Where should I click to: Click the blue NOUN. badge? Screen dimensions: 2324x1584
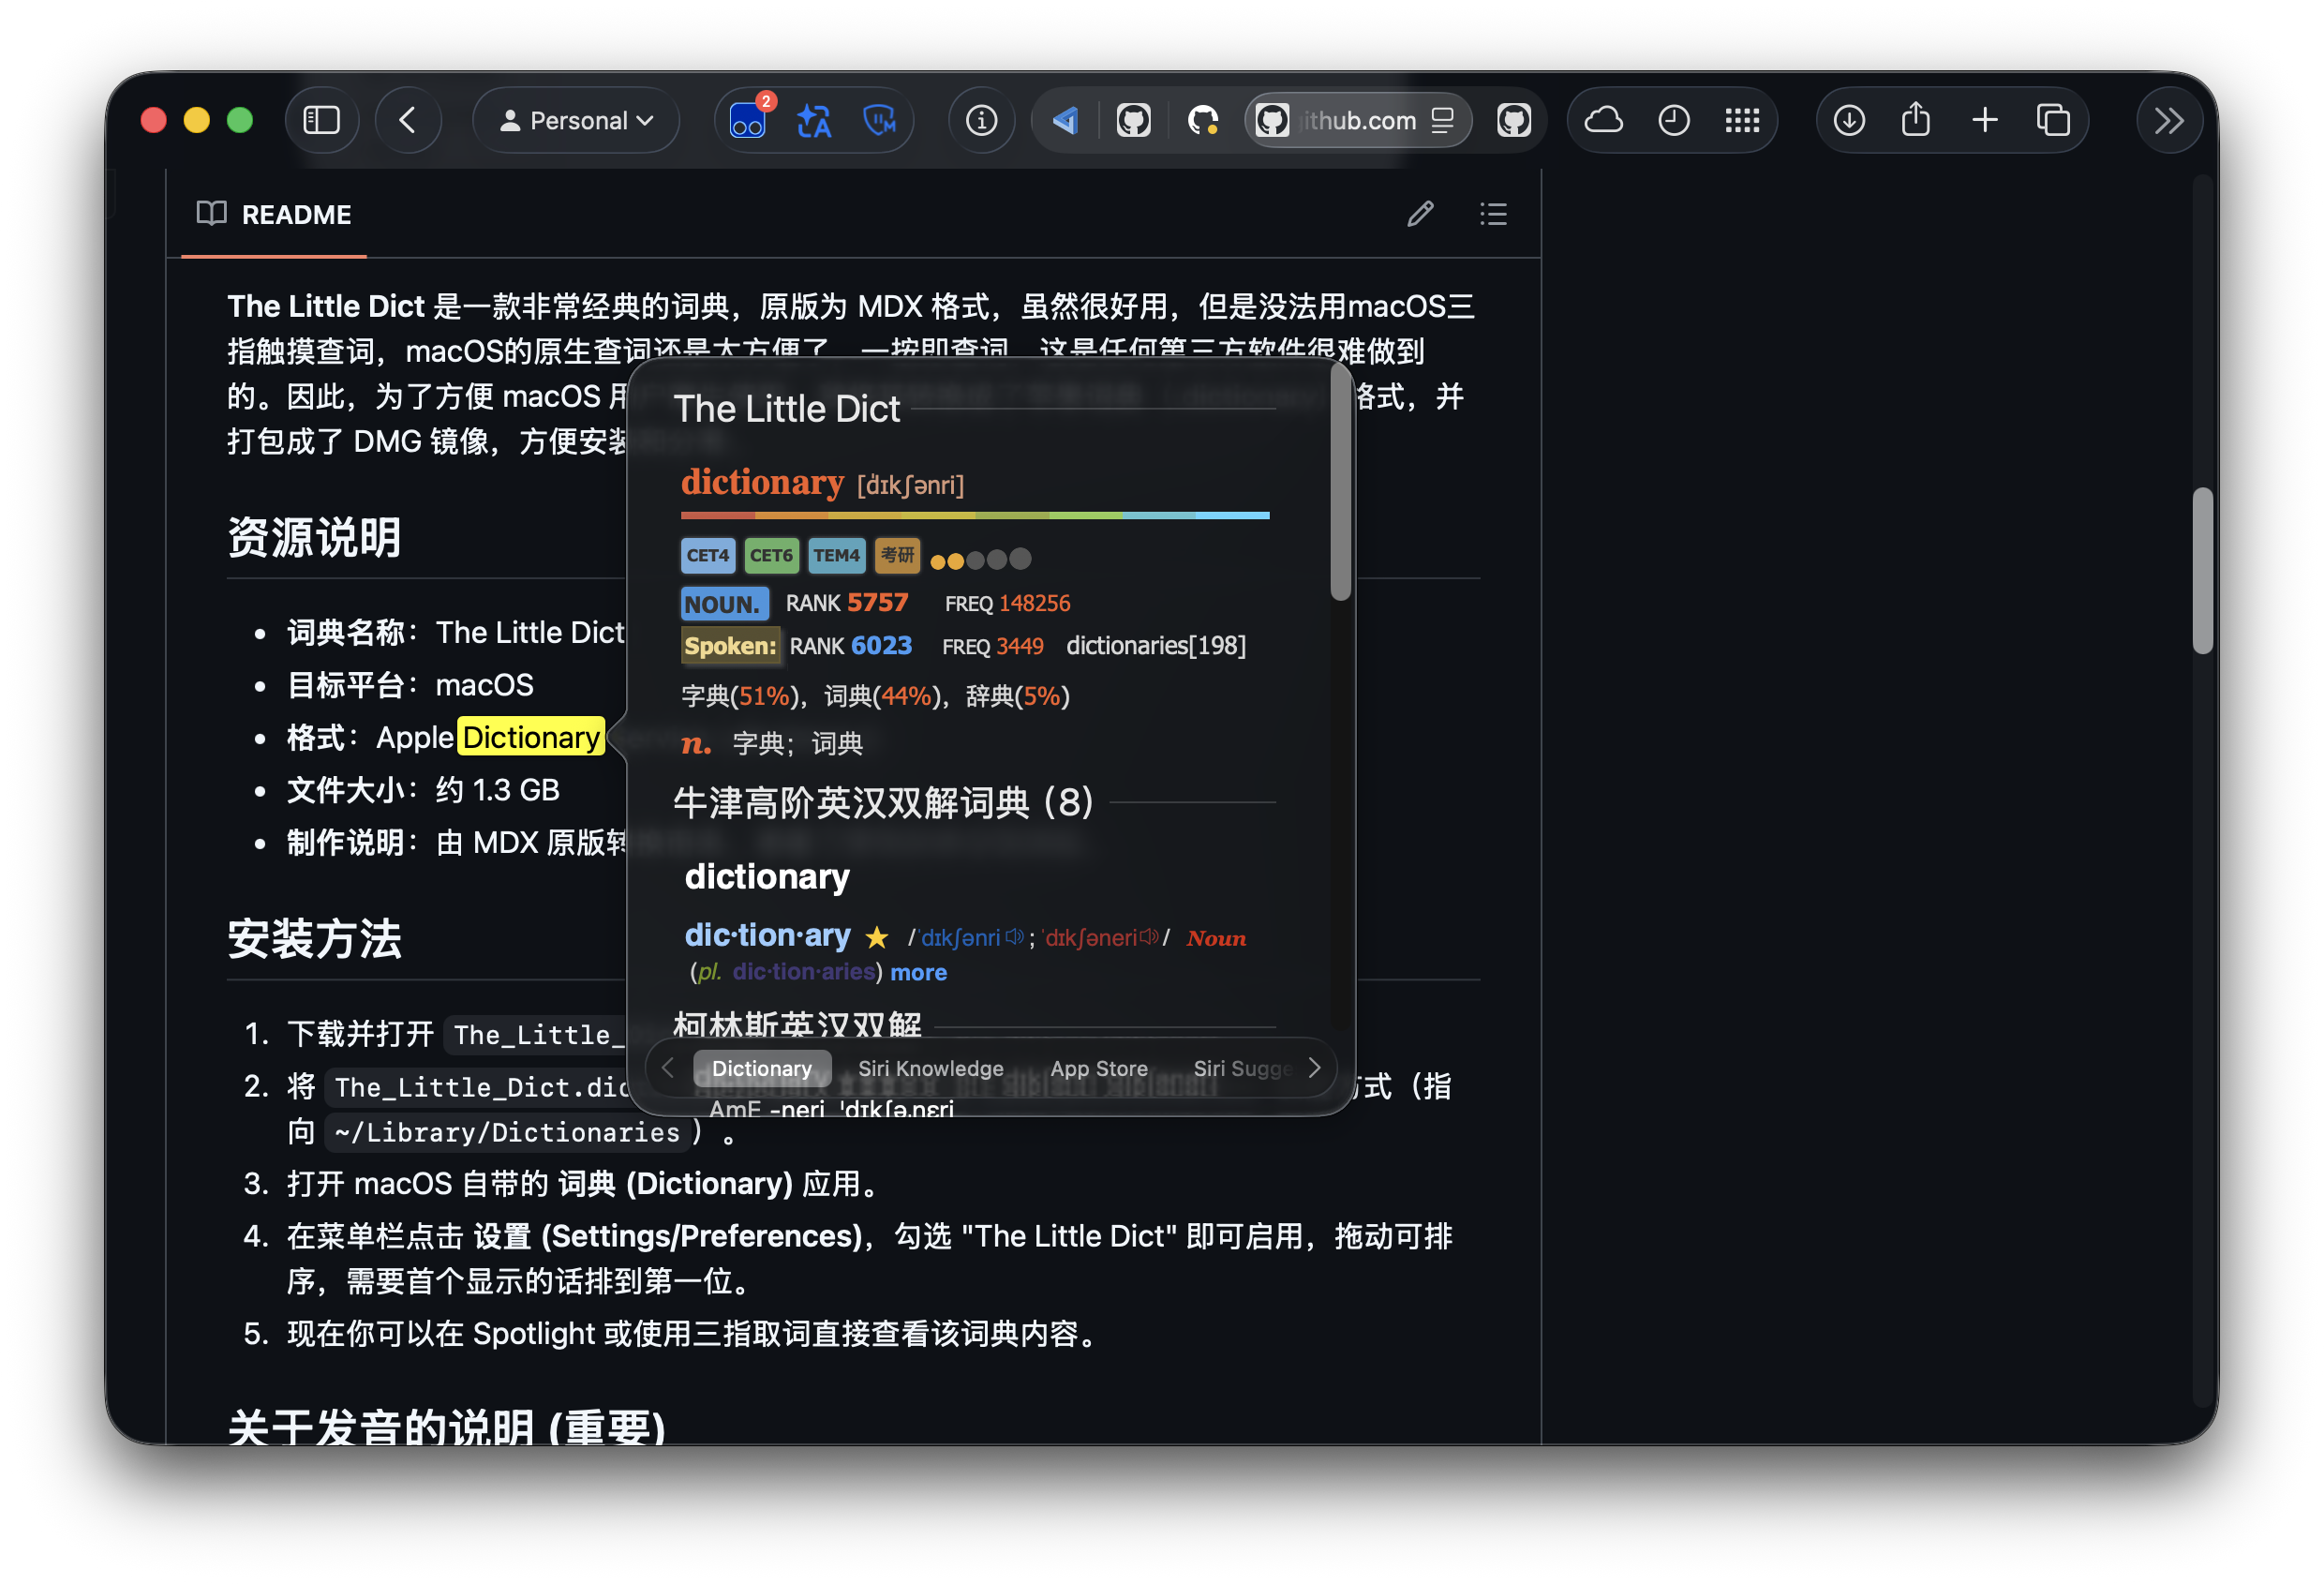coord(724,603)
